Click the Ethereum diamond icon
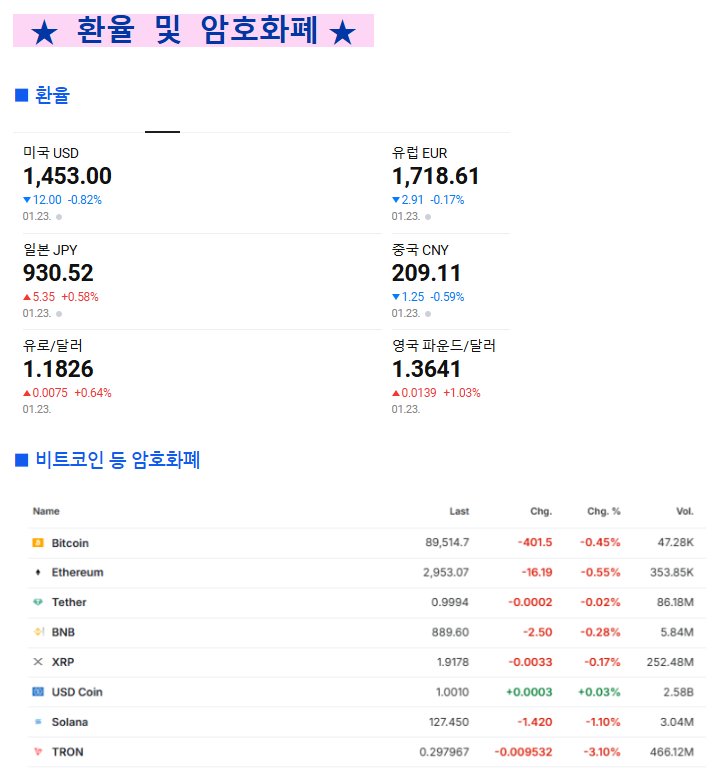The image size is (706, 770). pos(38,573)
